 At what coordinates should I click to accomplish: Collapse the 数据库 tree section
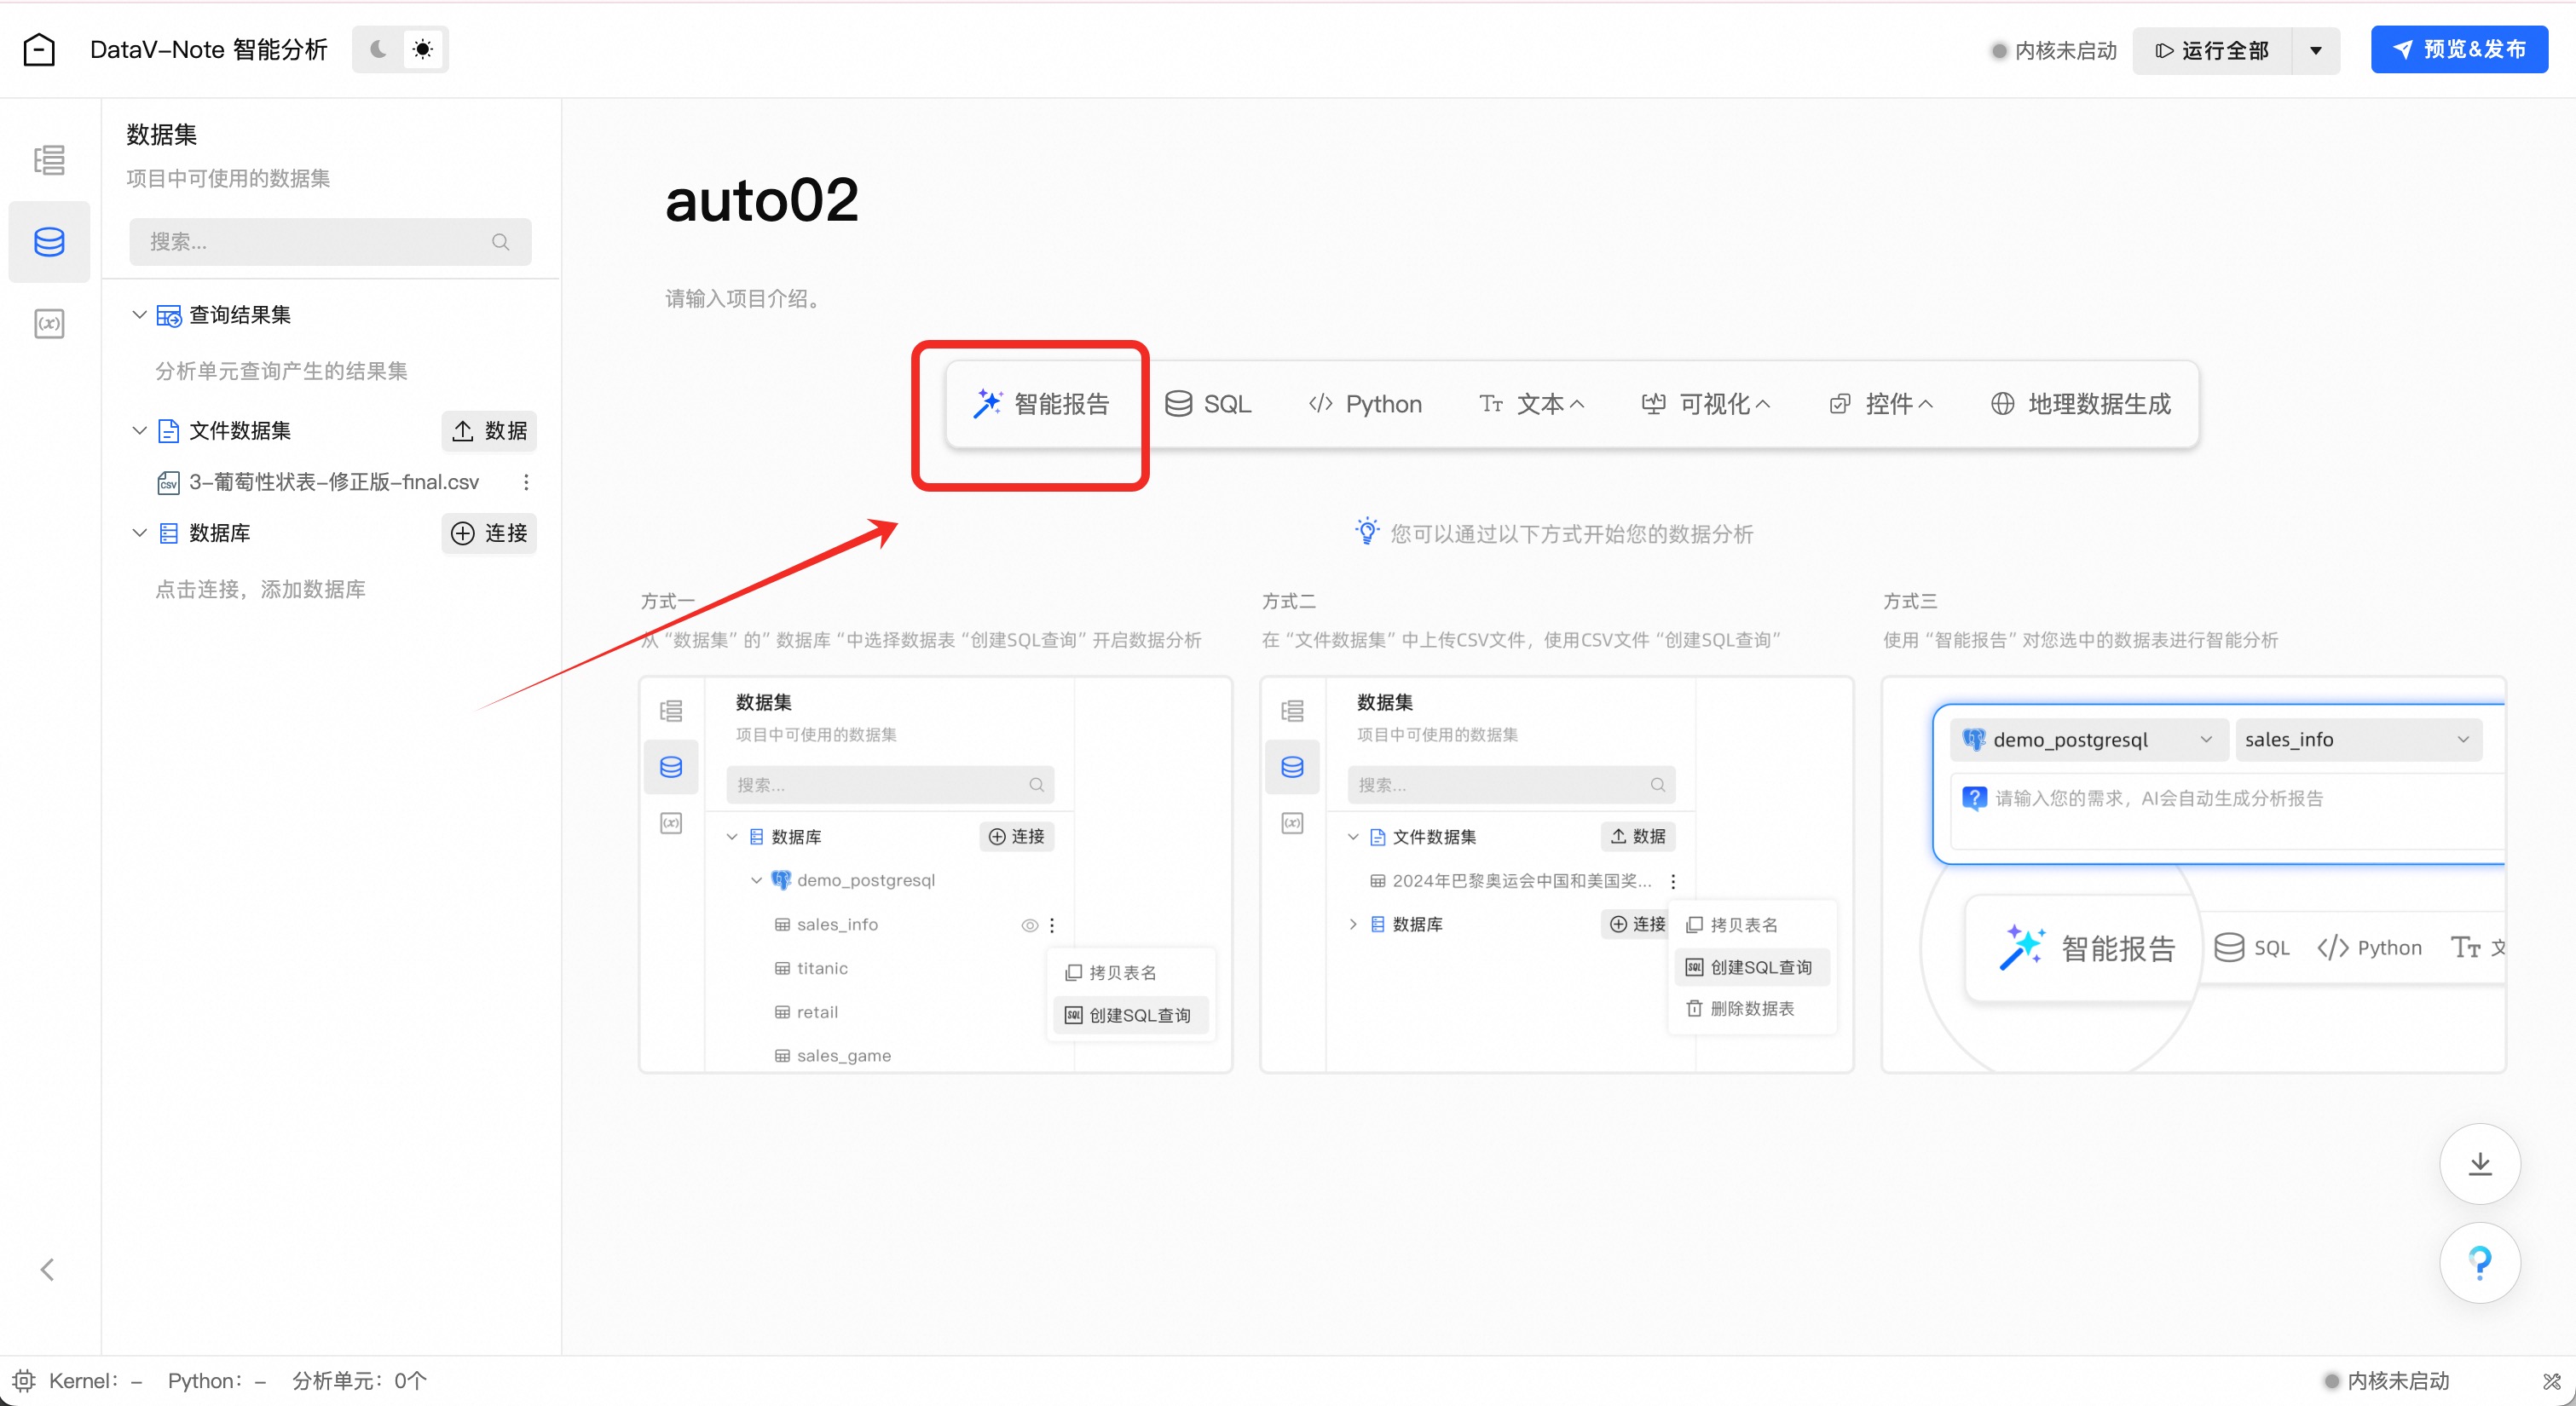[140, 533]
